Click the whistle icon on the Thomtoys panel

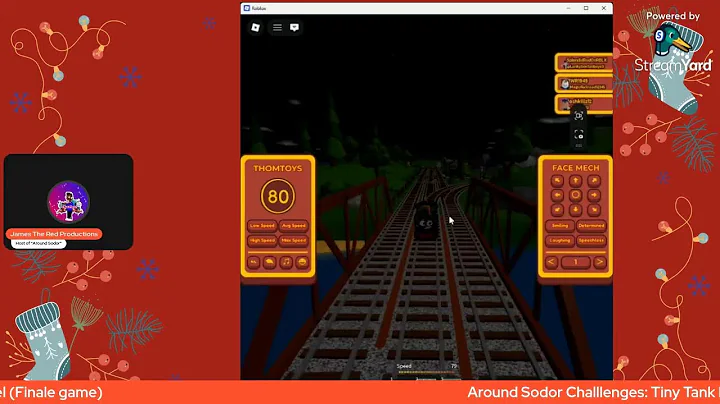pos(270,262)
